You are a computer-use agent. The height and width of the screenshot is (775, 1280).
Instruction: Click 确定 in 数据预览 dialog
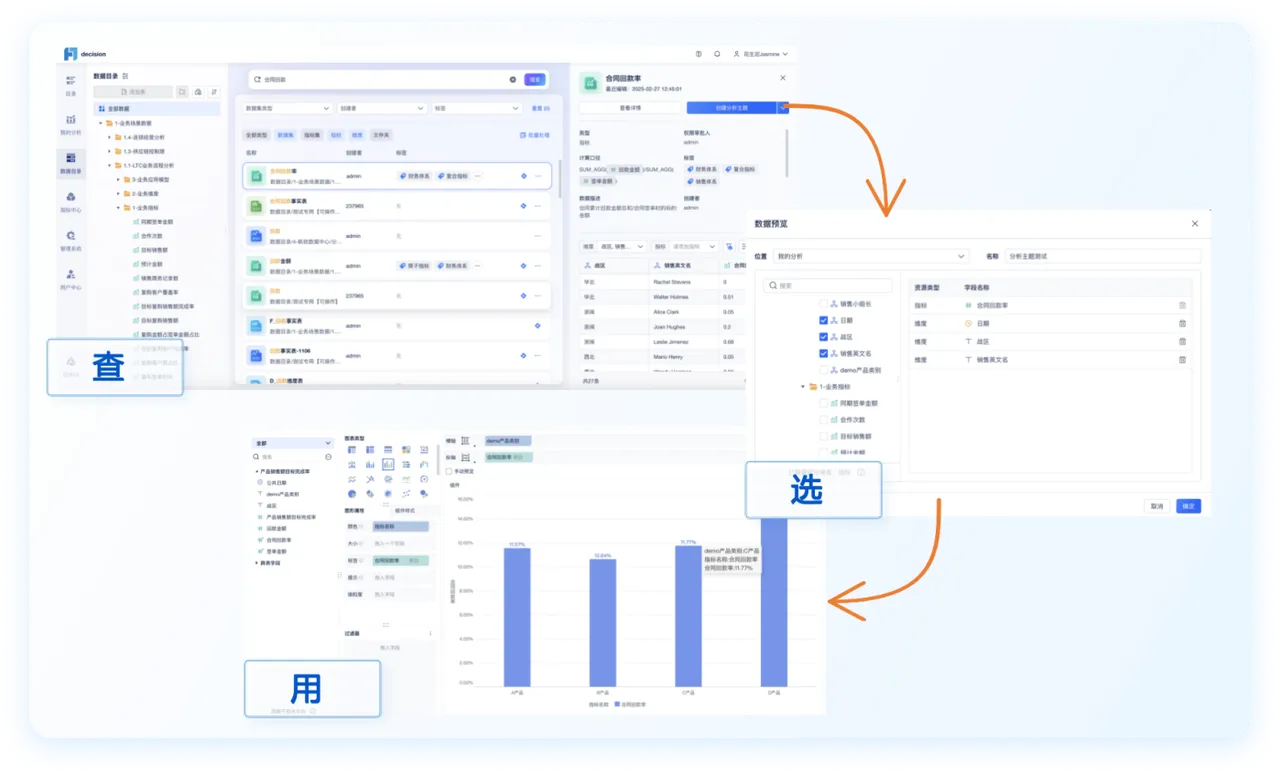click(1188, 506)
